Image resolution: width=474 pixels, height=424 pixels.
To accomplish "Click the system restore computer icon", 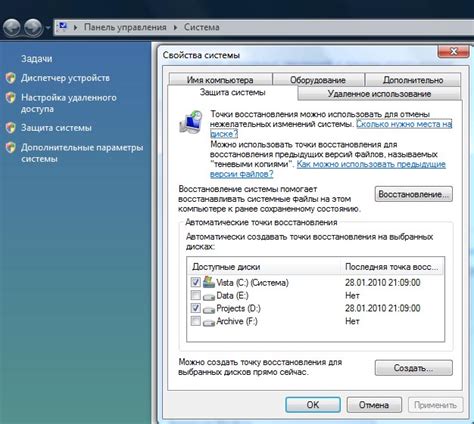I will point(191,122).
